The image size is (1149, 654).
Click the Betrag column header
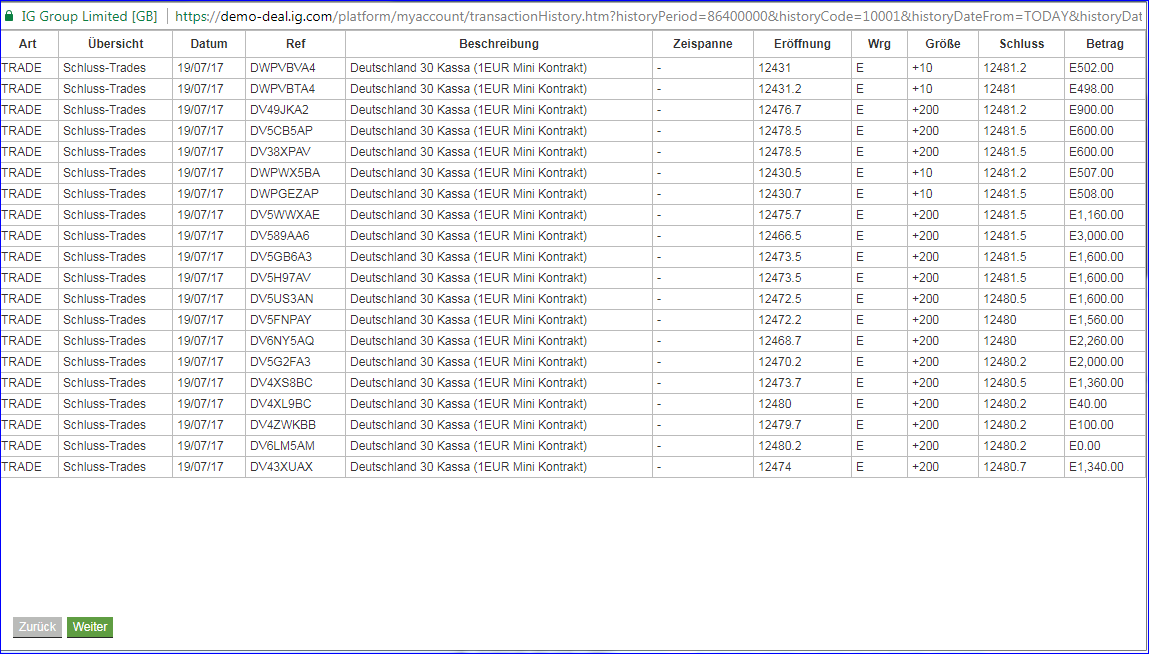coord(1105,44)
